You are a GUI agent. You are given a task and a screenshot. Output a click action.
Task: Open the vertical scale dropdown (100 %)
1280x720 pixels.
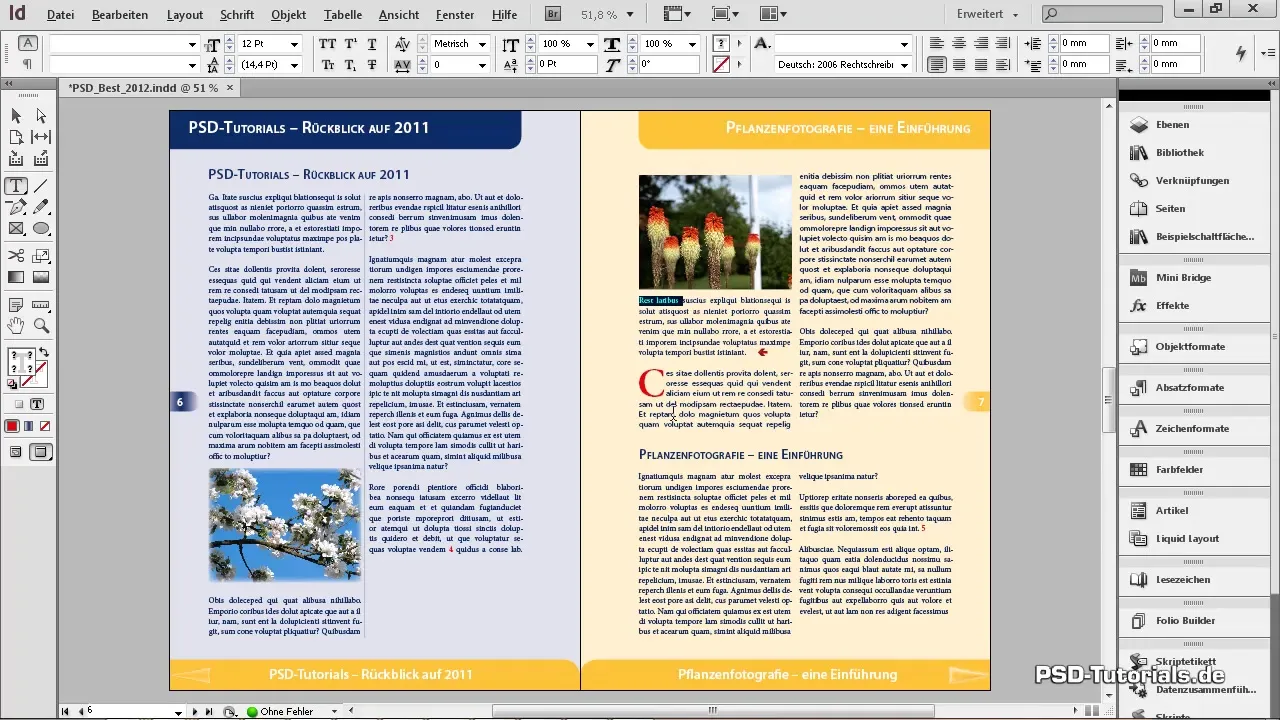pos(589,45)
